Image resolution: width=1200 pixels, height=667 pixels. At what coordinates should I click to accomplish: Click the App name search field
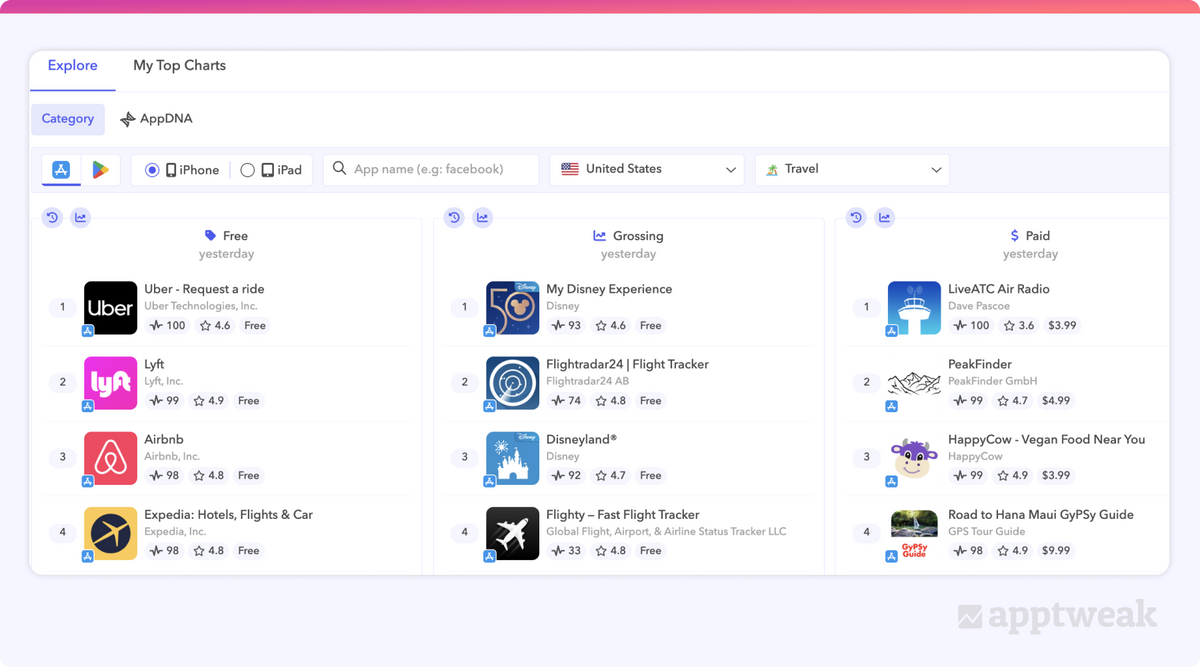click(x=431, y=170)
